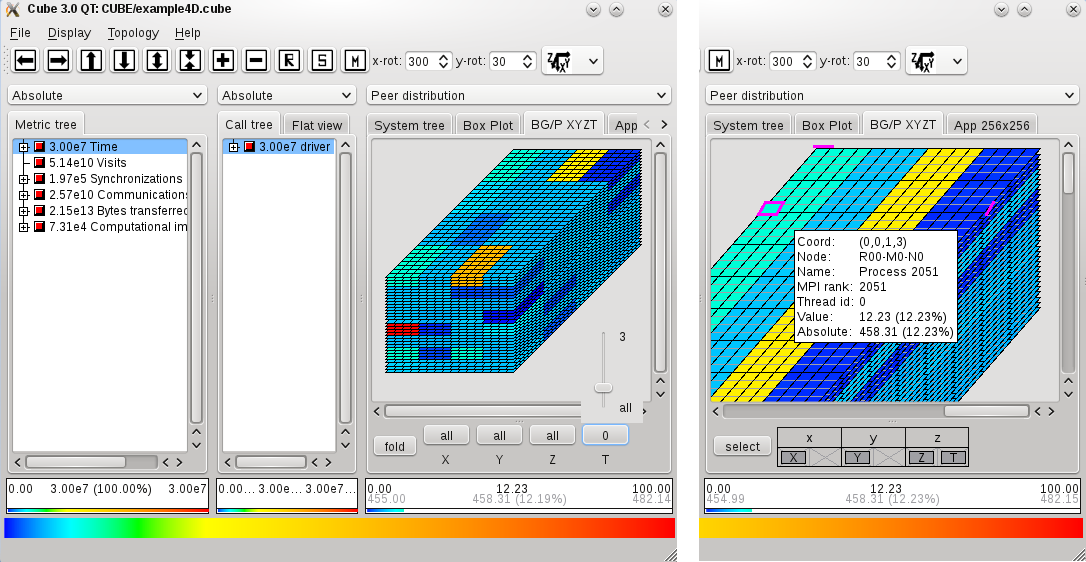Viewport: 1086px width, 562px height.
Task: Click the decrease plane distance icon
Action: (x=190, y=61)
